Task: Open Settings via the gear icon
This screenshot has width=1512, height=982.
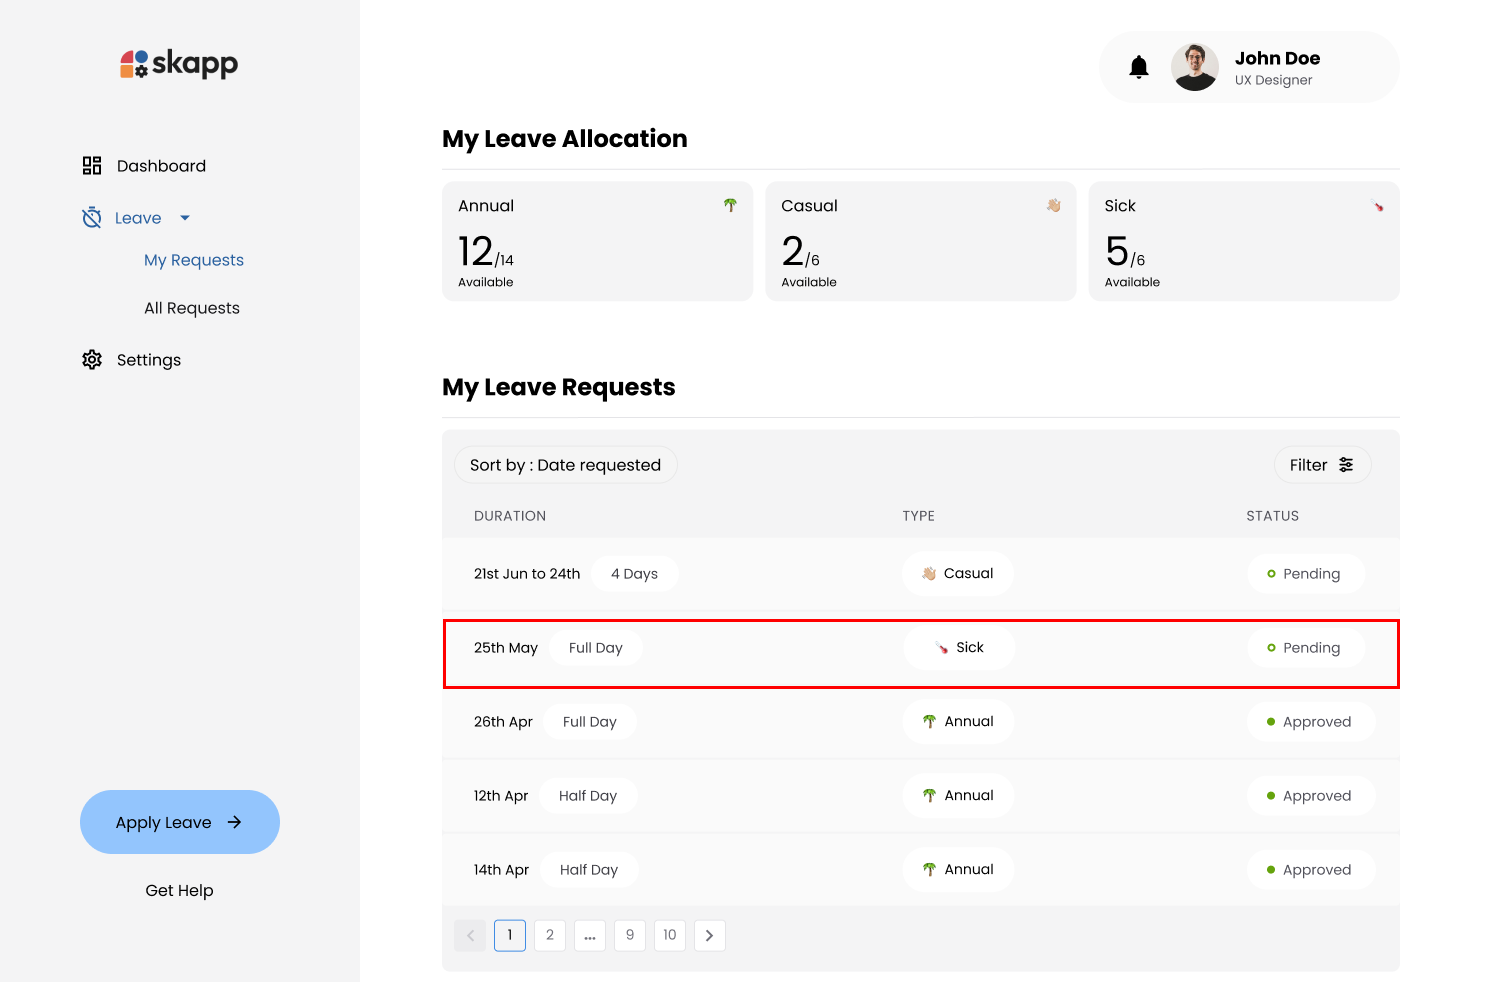Action: tap(92, 360)
